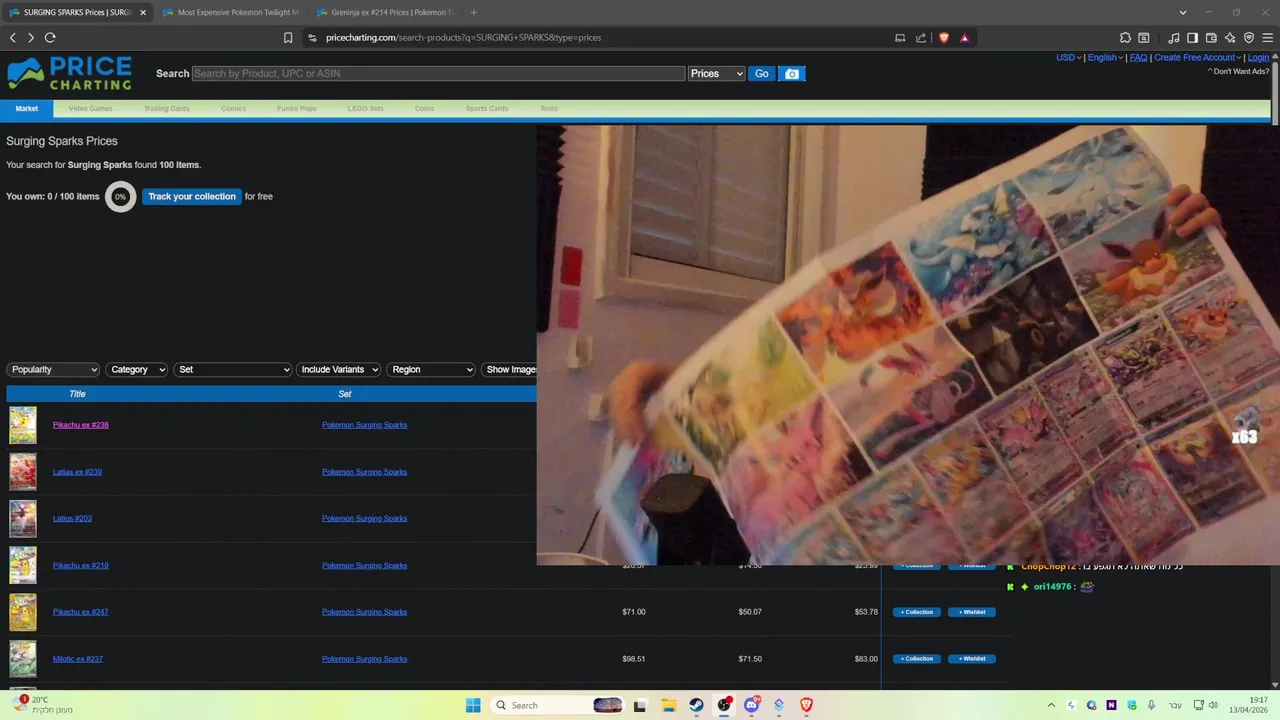Open the Prices search type dropdown
1280x720 pixels.
pos(717,74)
